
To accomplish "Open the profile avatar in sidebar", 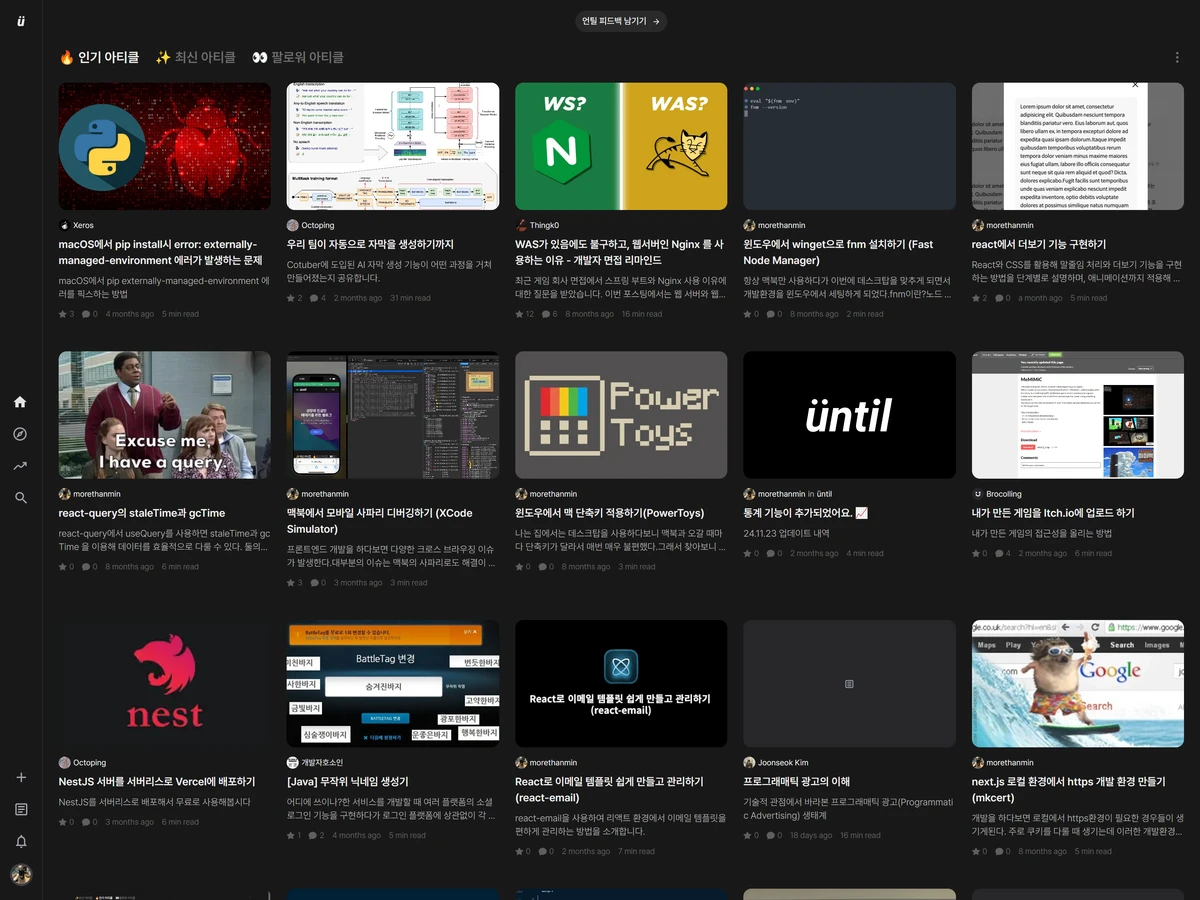I will tap(21, 875).
